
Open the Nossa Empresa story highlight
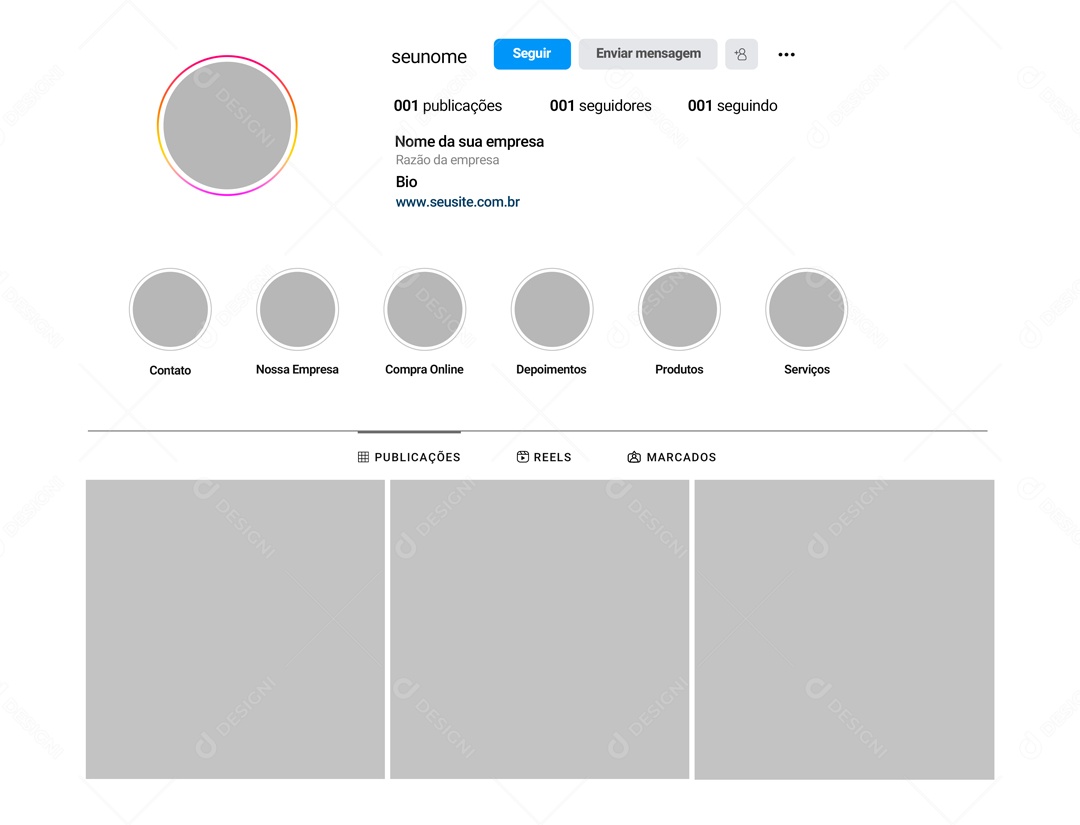point(297,310)
